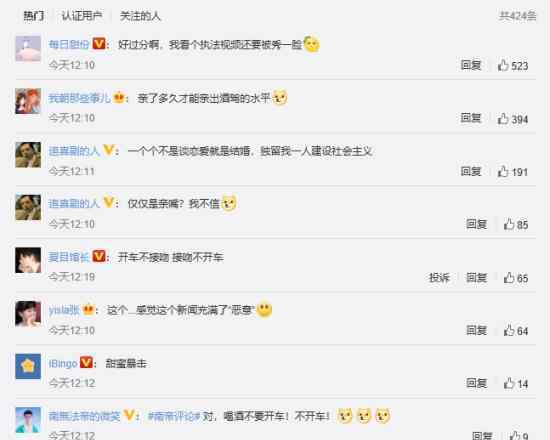Viewport: 550px width, 440px height.
Task: Click 回复 on the 394-likes comment
Action: 471,118
